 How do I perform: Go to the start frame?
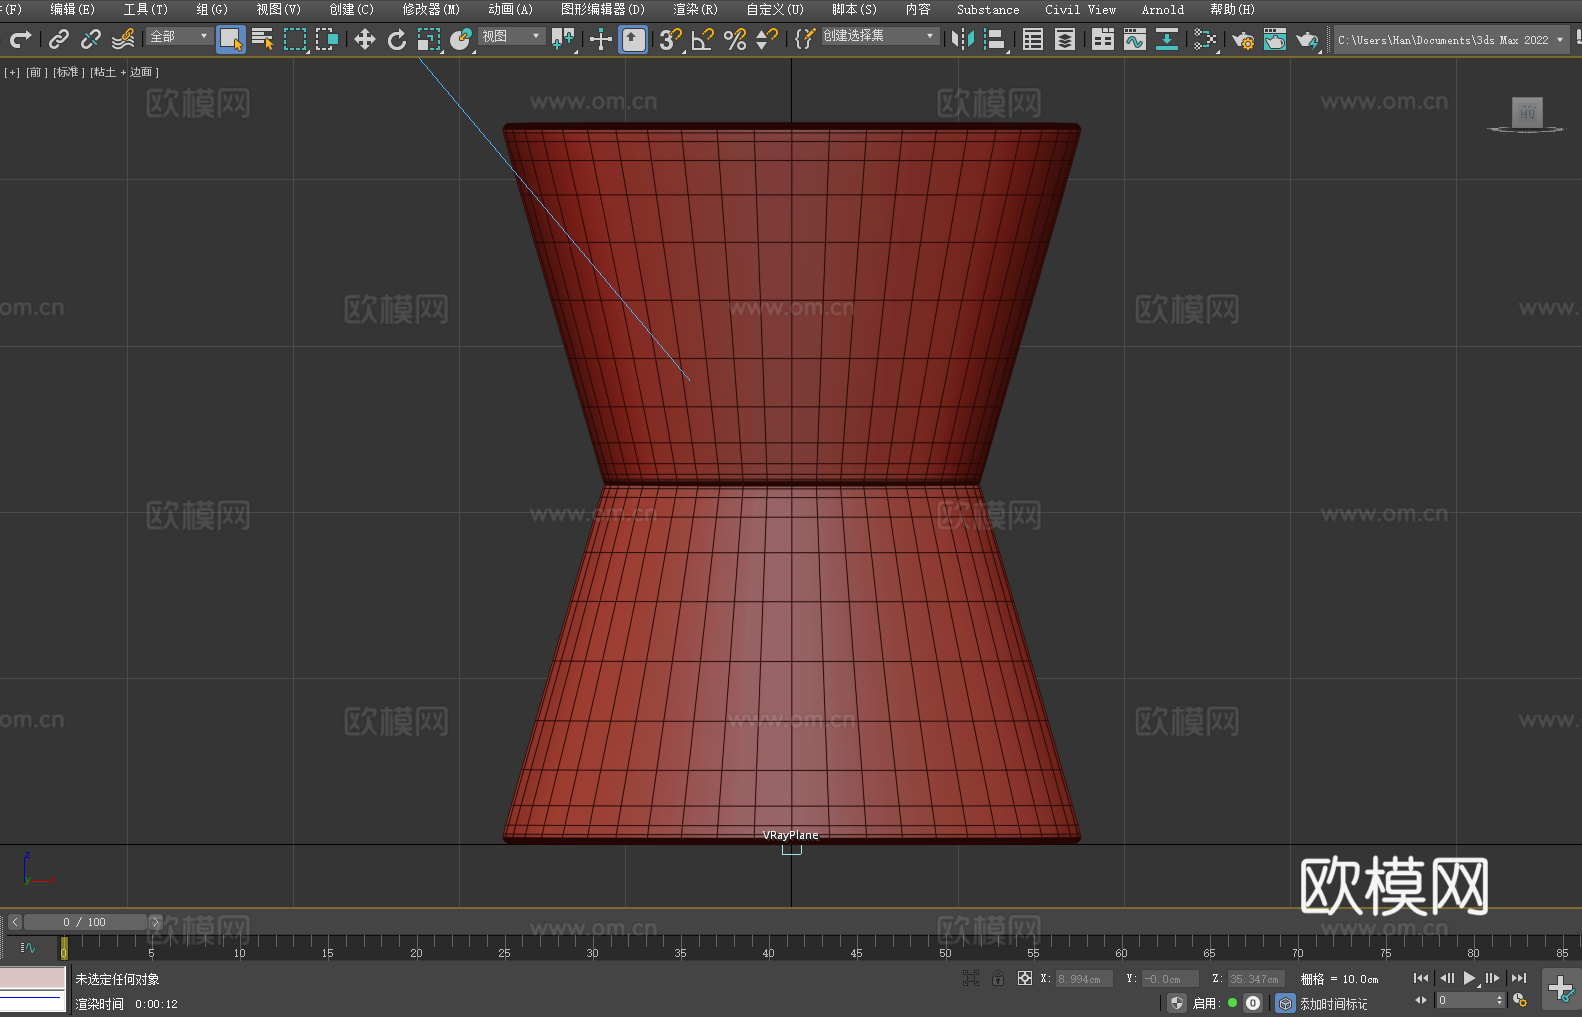click(x=1420, y=978)
